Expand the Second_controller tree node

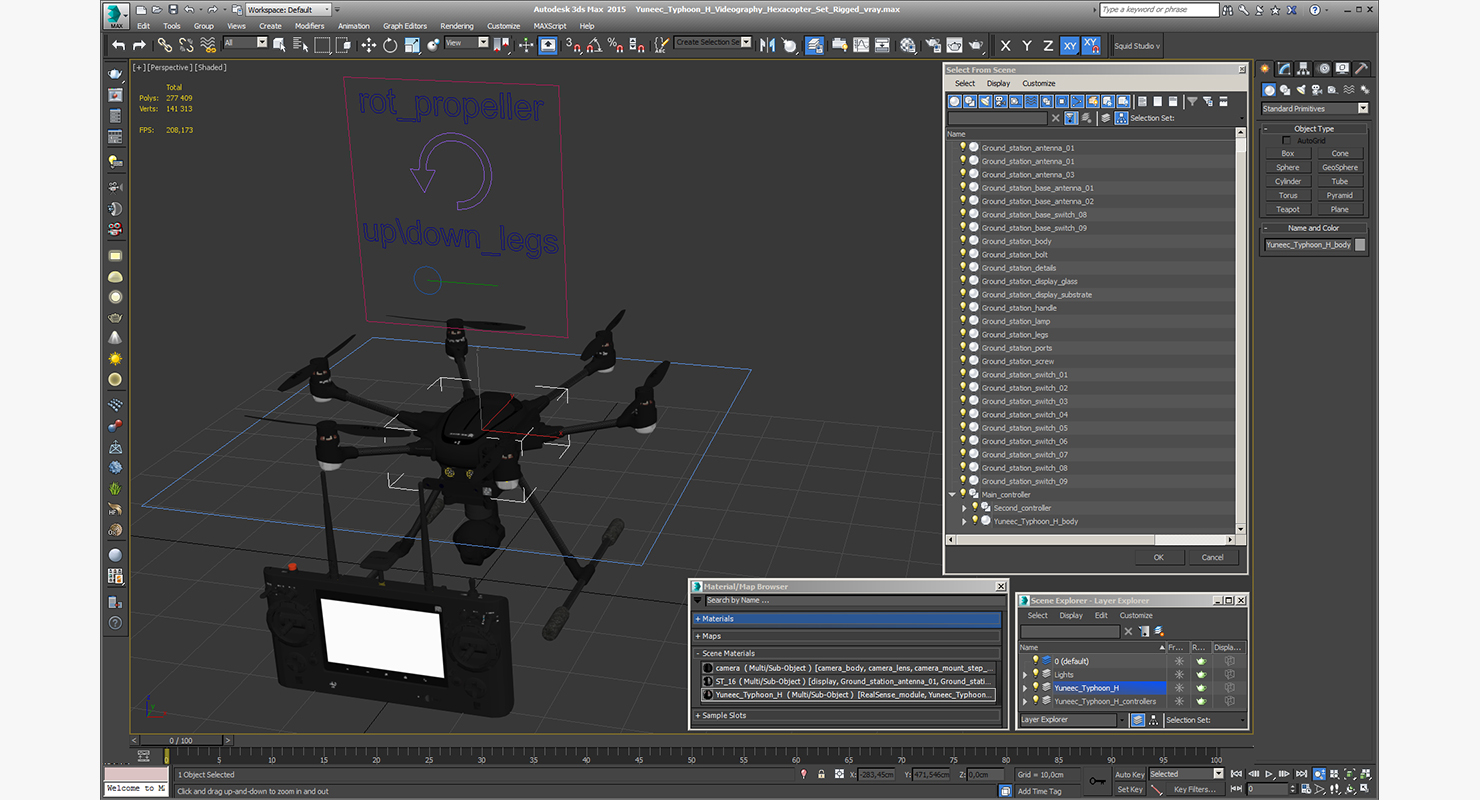click(964, 508)
